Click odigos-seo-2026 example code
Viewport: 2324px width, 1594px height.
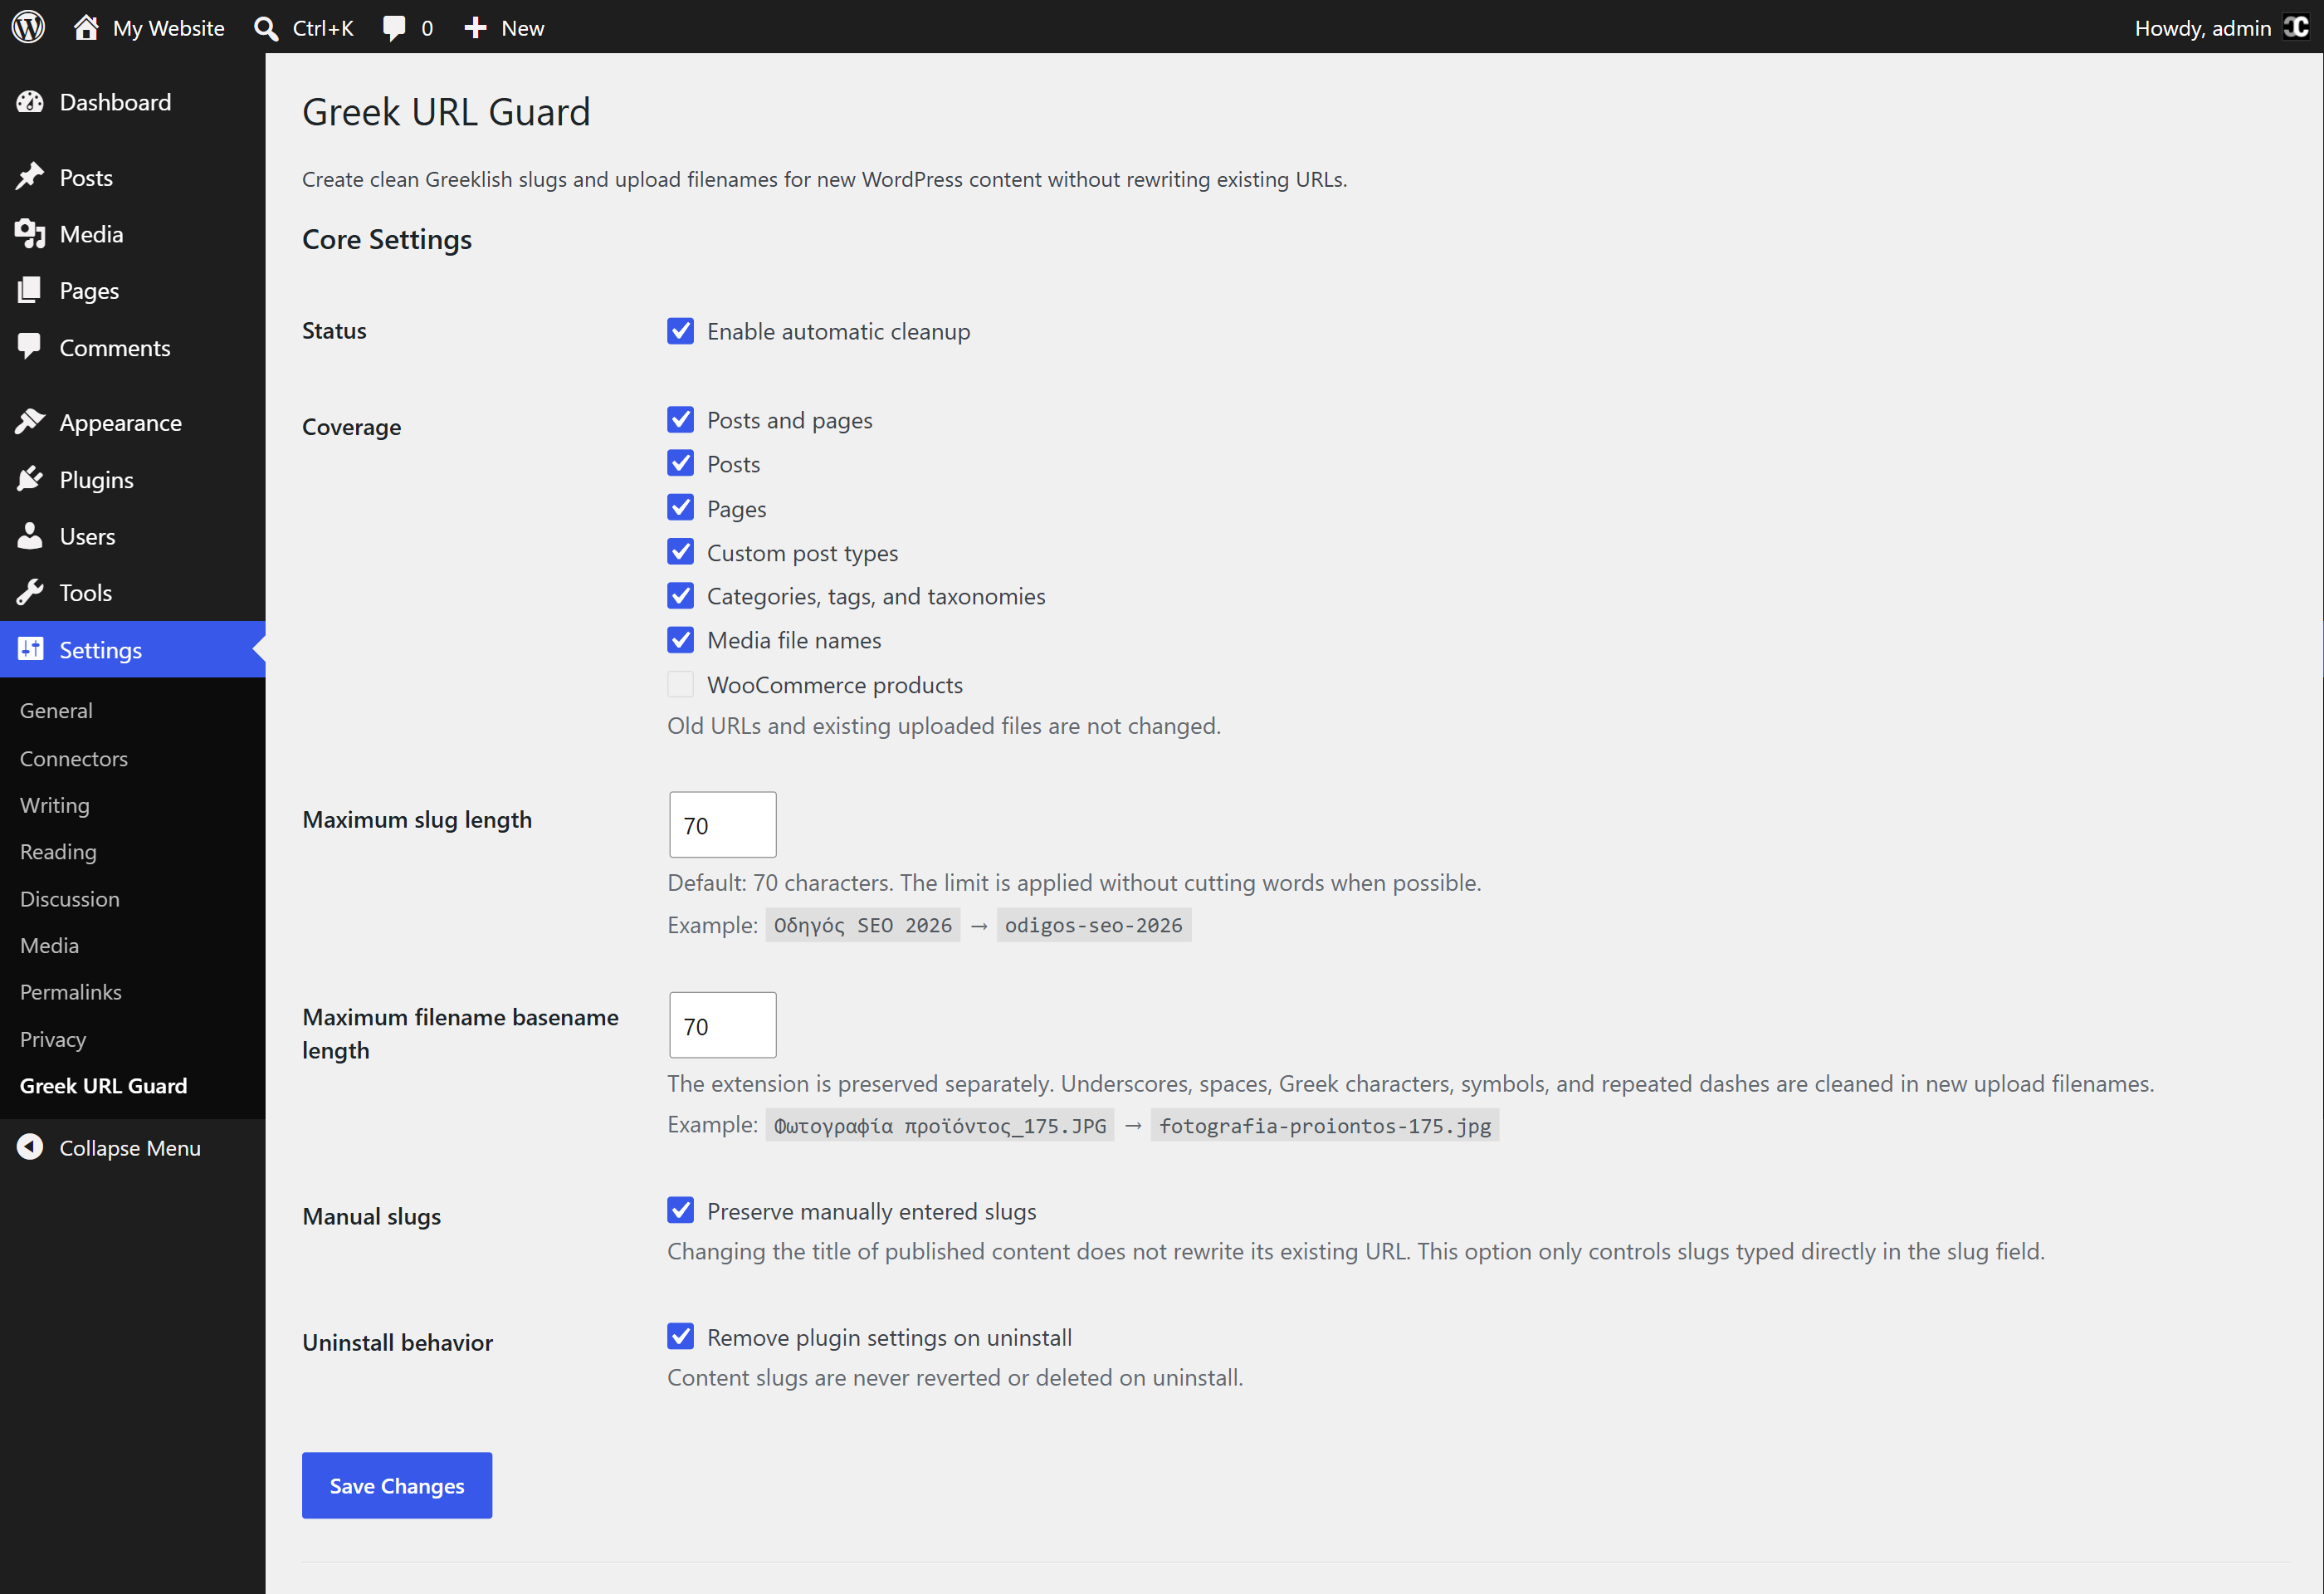pos(1094,925)
